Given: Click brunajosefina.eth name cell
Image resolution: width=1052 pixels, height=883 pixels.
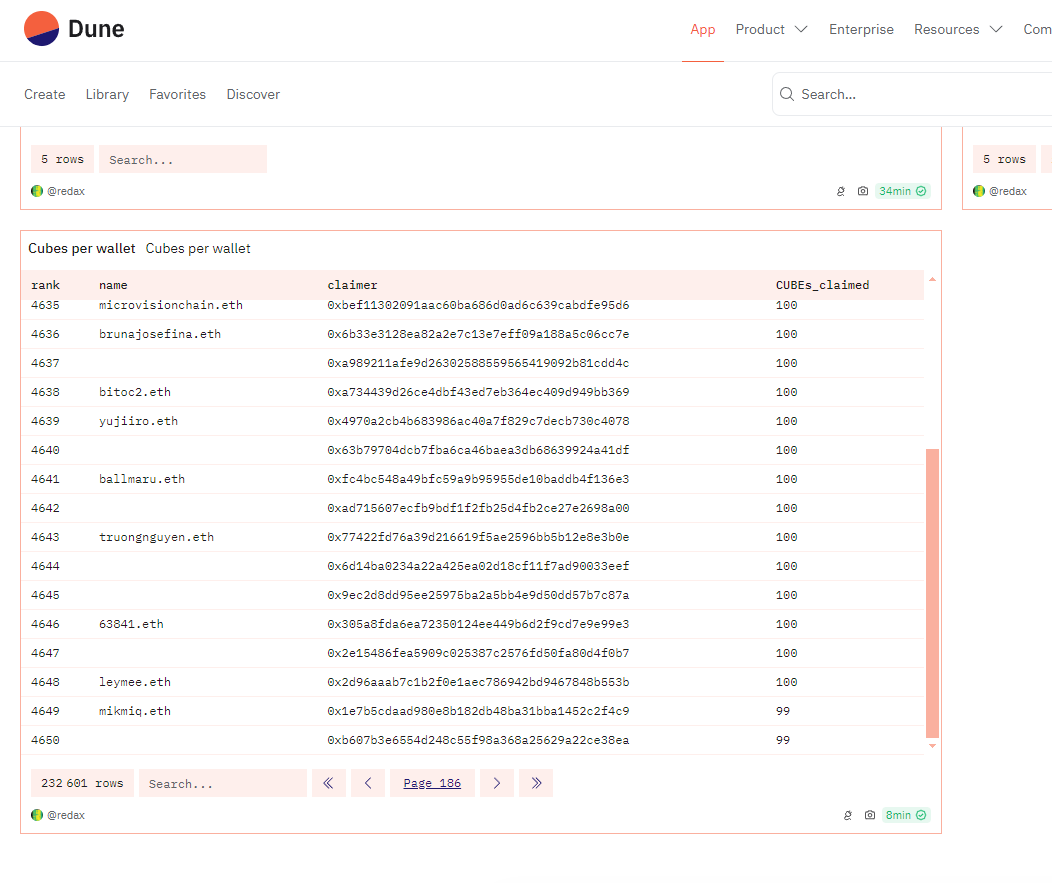Looking at the screenshot, I should [x=160, y=334].
